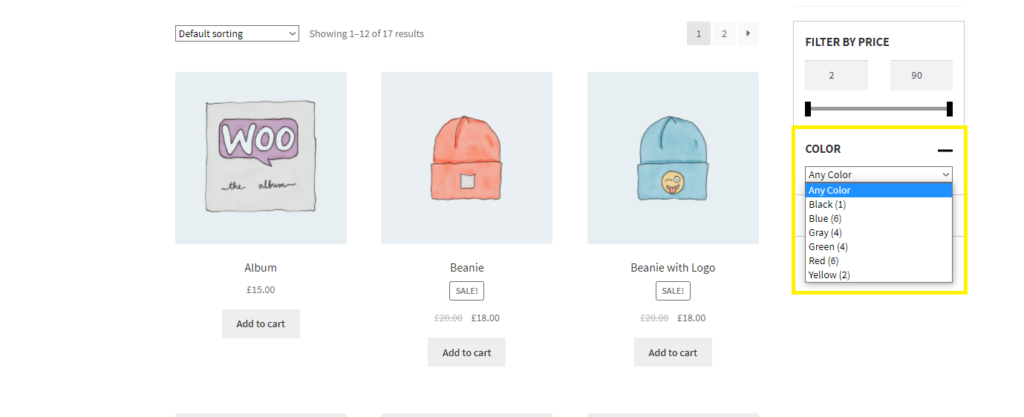This screenshot has height=417, width=1024.
Task: Select Black (1) from color list
Action: 827,204
